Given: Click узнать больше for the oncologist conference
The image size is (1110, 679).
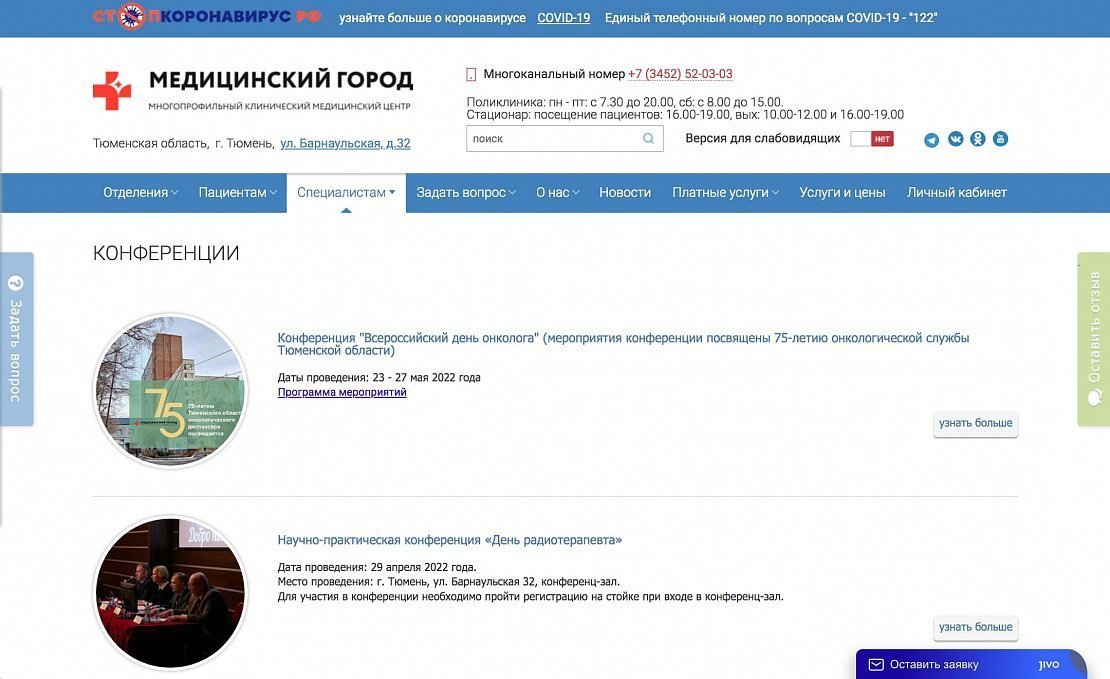Looking at the screenshot, I should 975,423.
